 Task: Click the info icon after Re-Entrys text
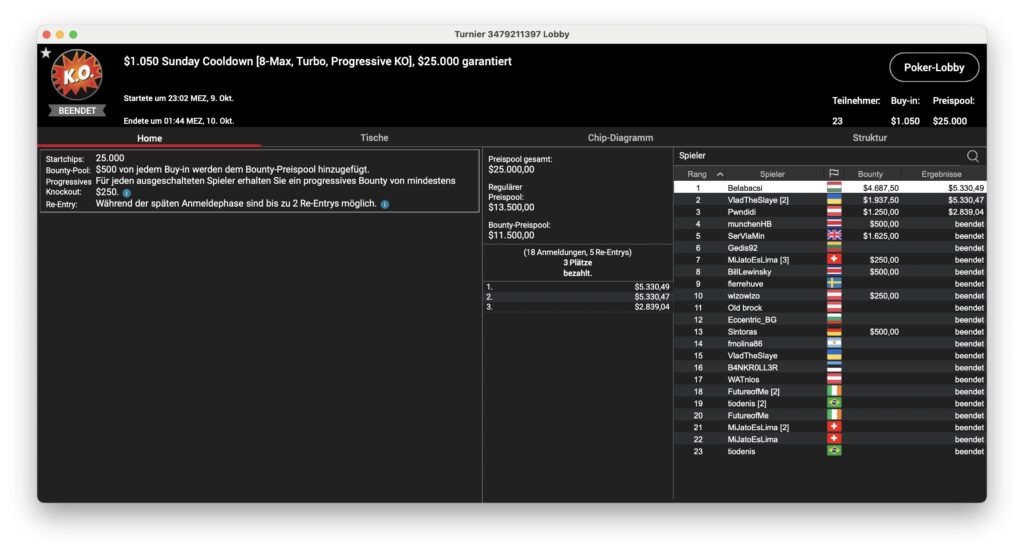pos(385,204)
